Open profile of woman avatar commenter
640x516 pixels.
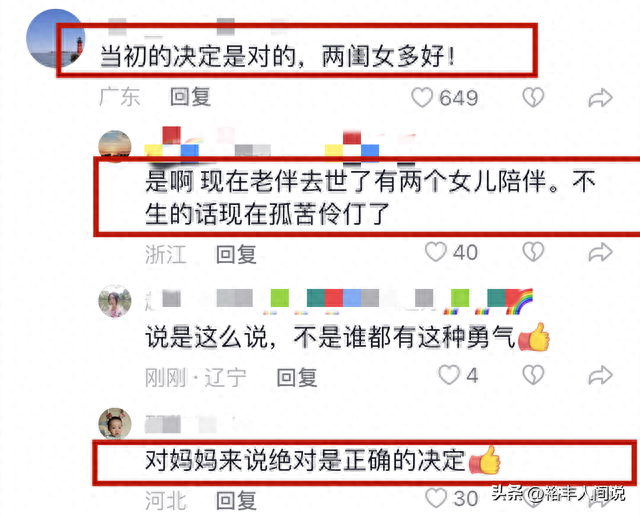coord(115,301)
